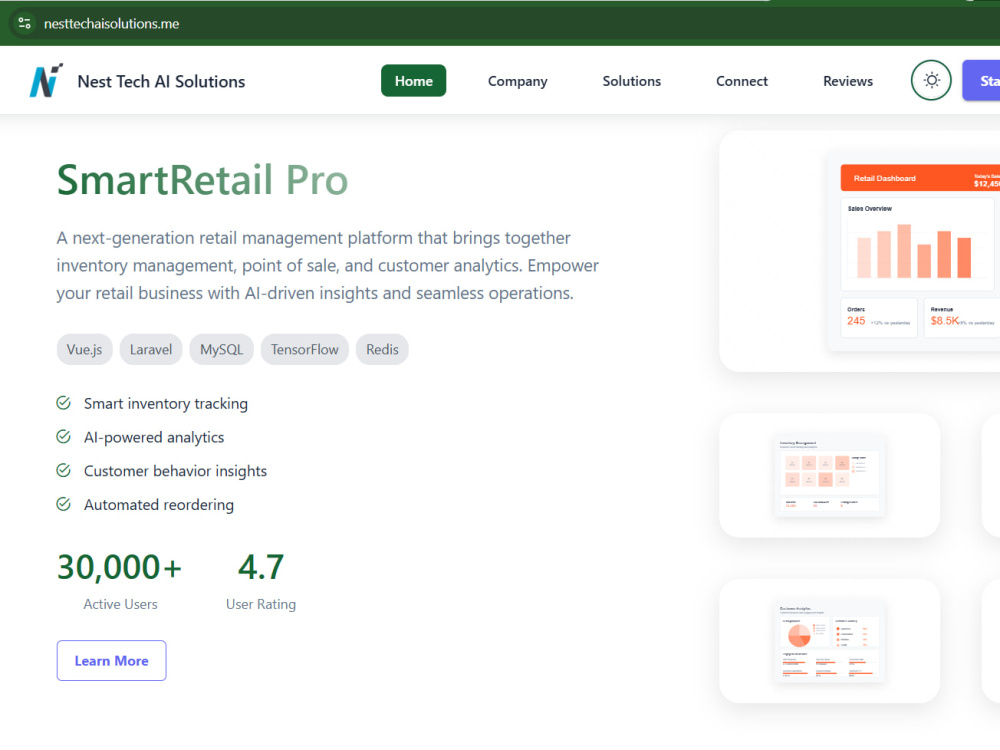1000x750 pixels.
Task: Open the Connect nav item
Action: [741, 81]
